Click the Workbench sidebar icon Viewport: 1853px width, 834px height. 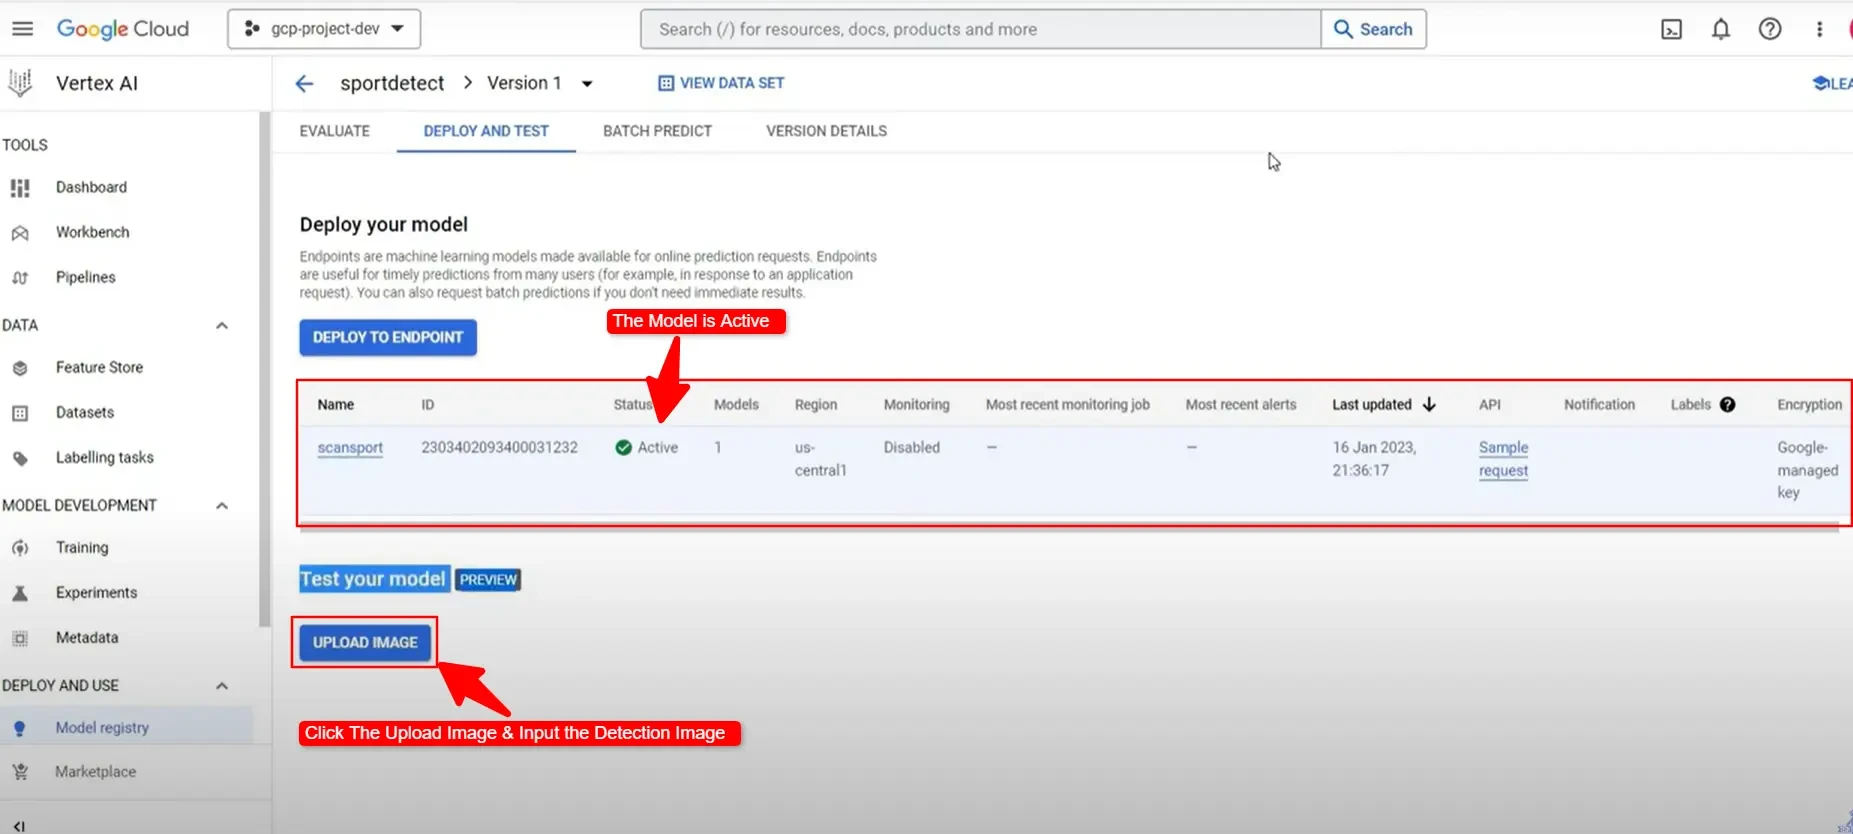pos(20,233)
